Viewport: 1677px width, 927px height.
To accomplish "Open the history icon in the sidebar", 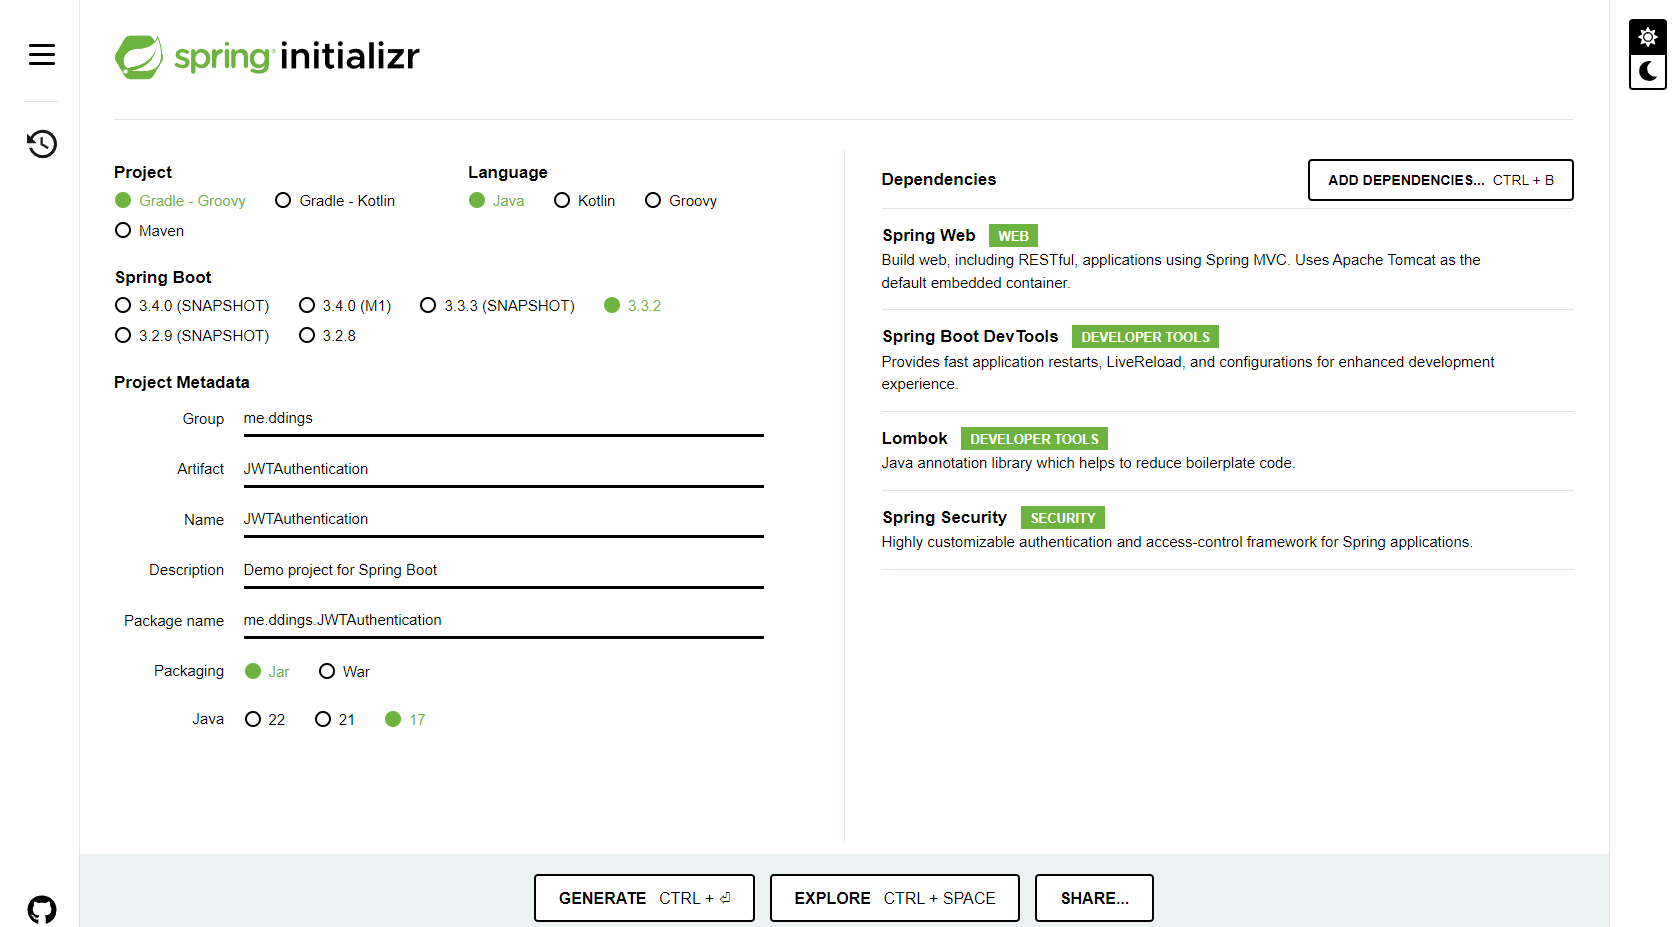I will [42, 144].
